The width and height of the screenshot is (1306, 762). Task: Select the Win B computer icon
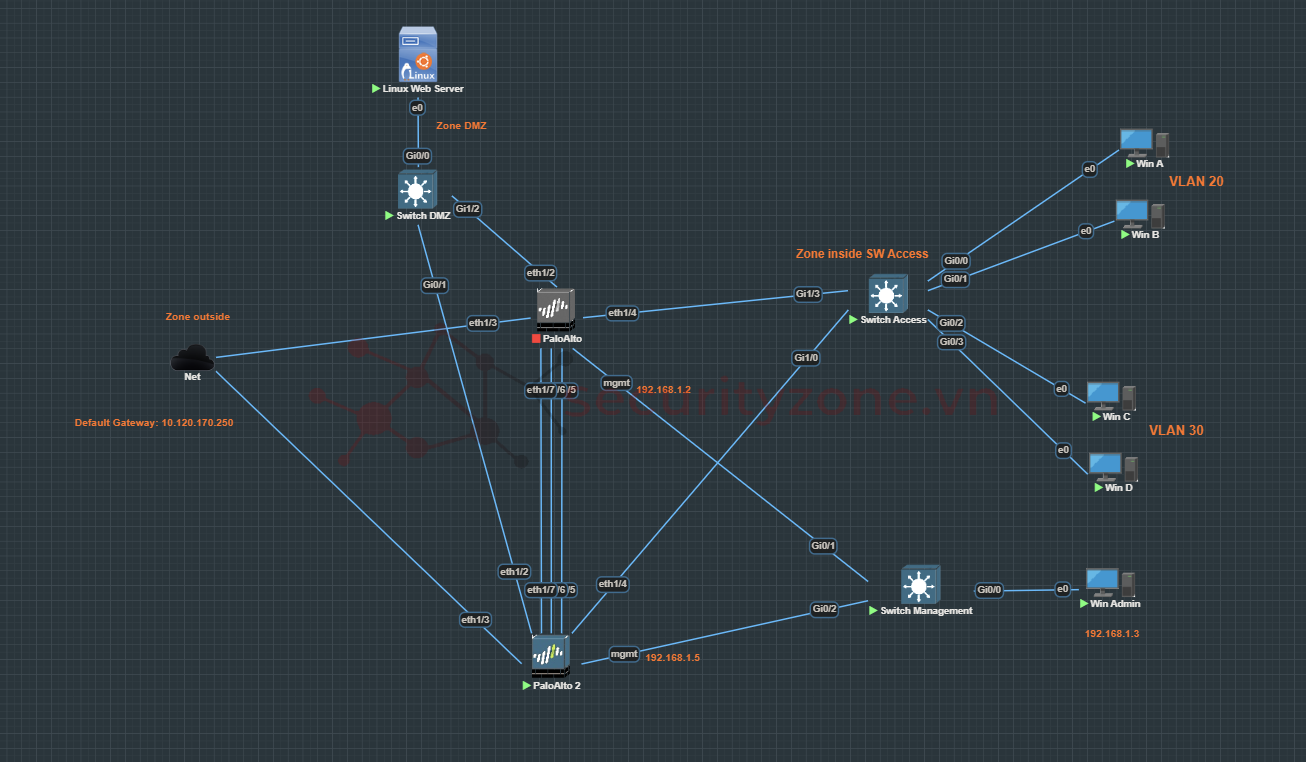pyautogui.click(x=1139, y=213)
